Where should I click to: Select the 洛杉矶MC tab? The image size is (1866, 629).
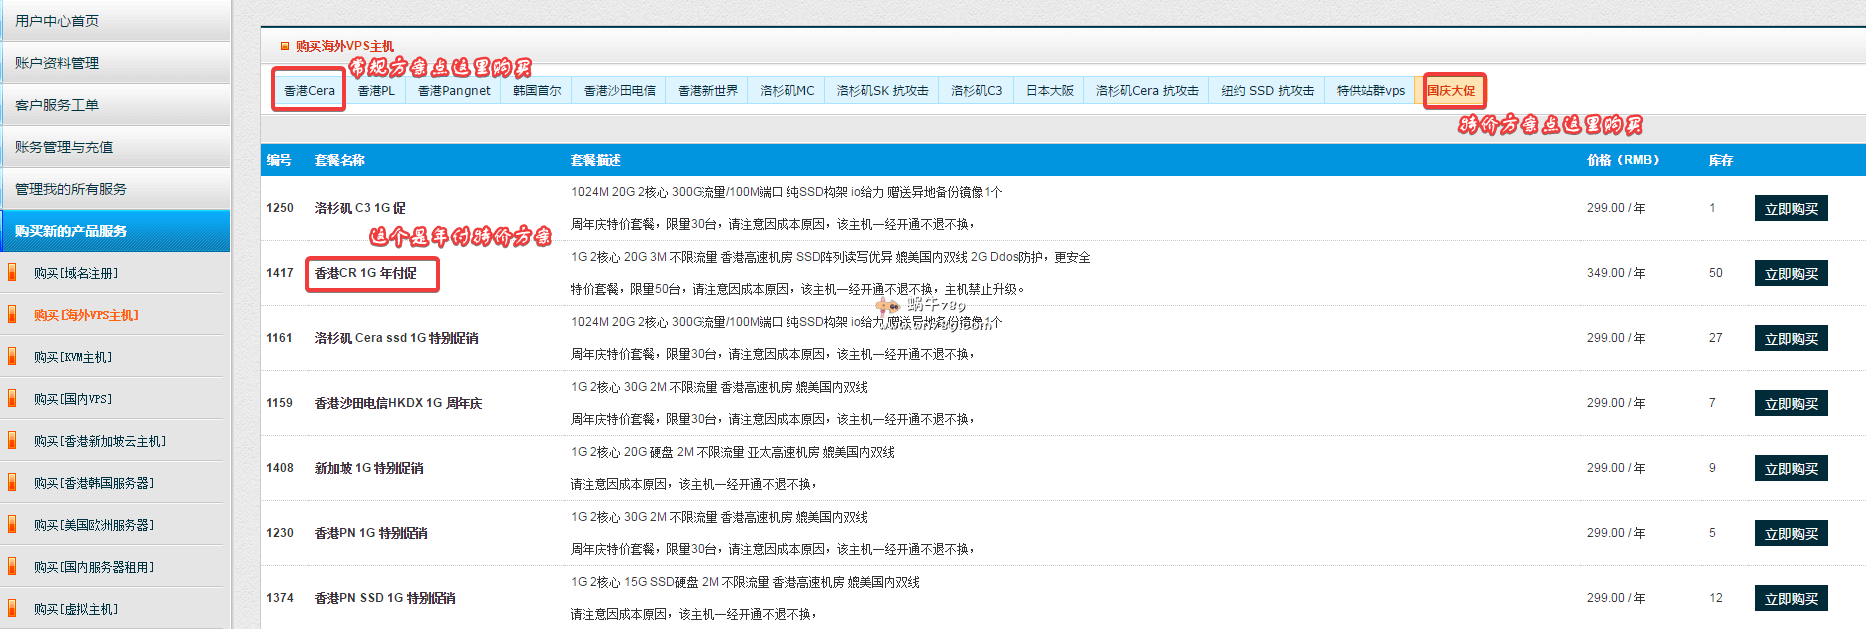pyautogui.click(x=787, y=91)
